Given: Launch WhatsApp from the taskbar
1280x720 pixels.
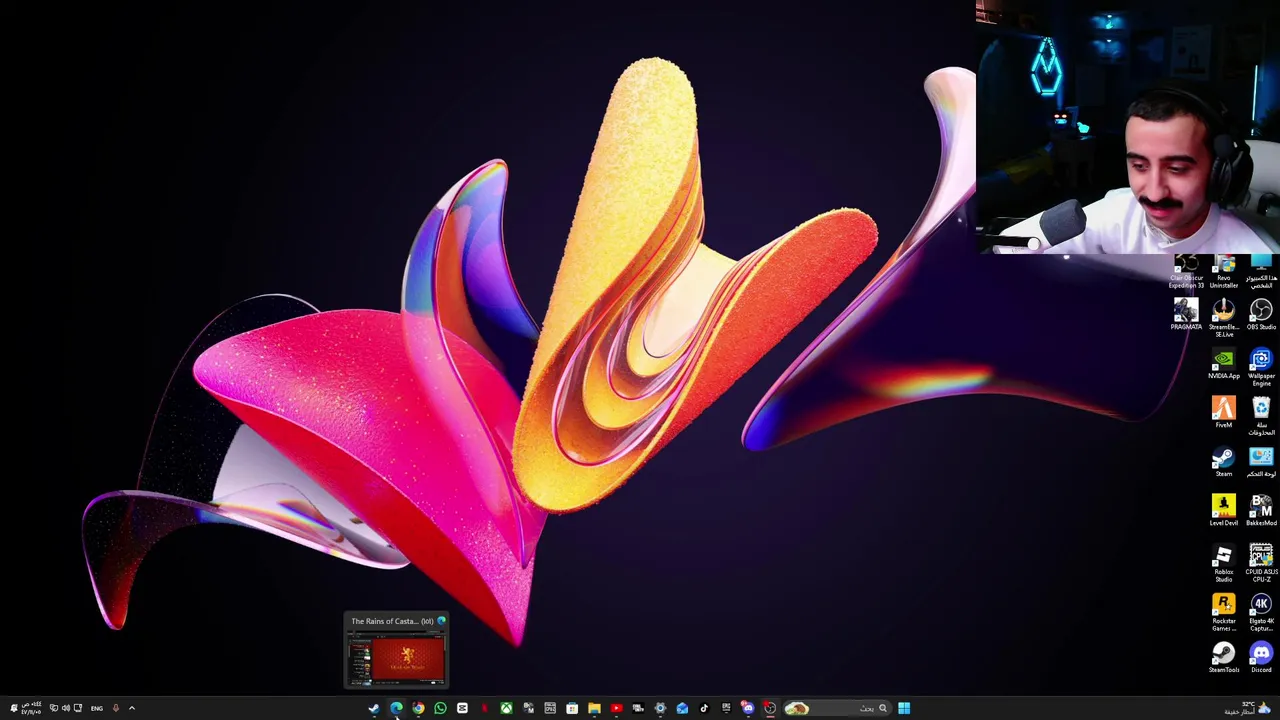Looking at the screenshot, I should click(440, 708).
